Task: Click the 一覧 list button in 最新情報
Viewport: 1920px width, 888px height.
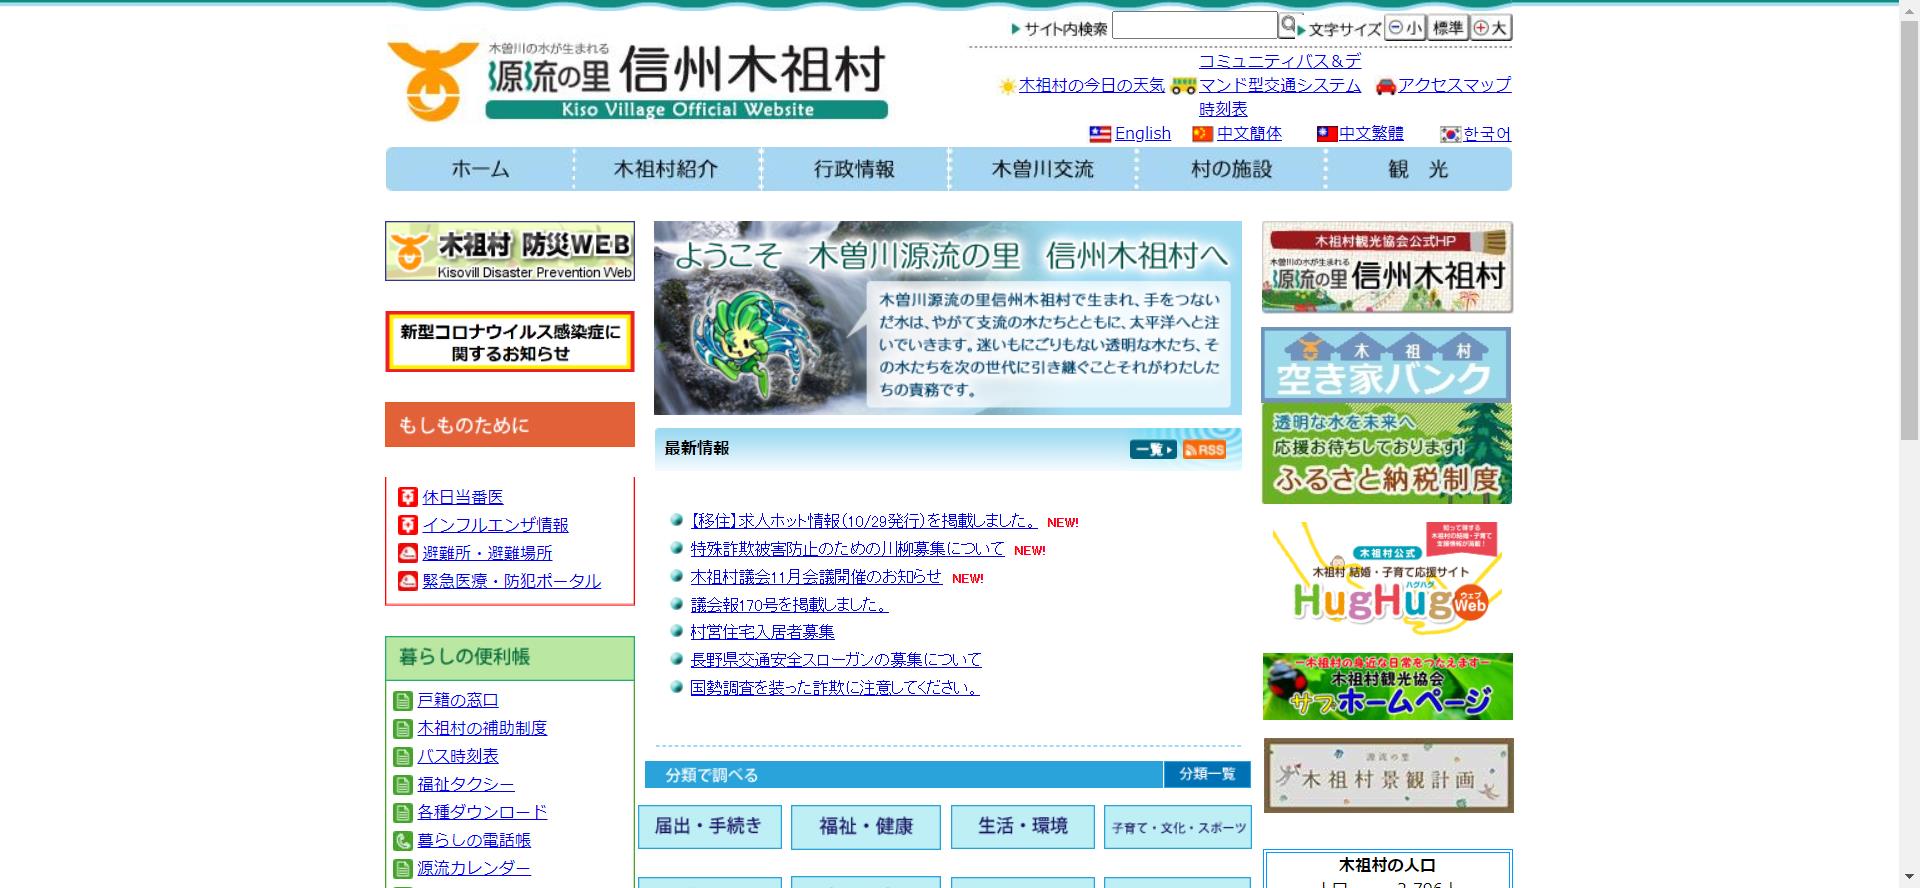Action: 1153,450
